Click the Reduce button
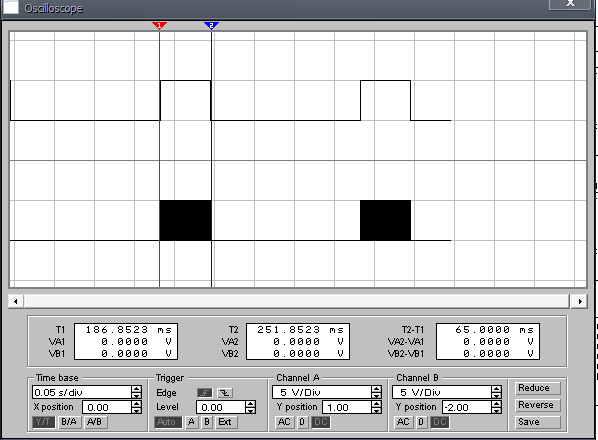 pyautogui.click(x=537, y=388)
